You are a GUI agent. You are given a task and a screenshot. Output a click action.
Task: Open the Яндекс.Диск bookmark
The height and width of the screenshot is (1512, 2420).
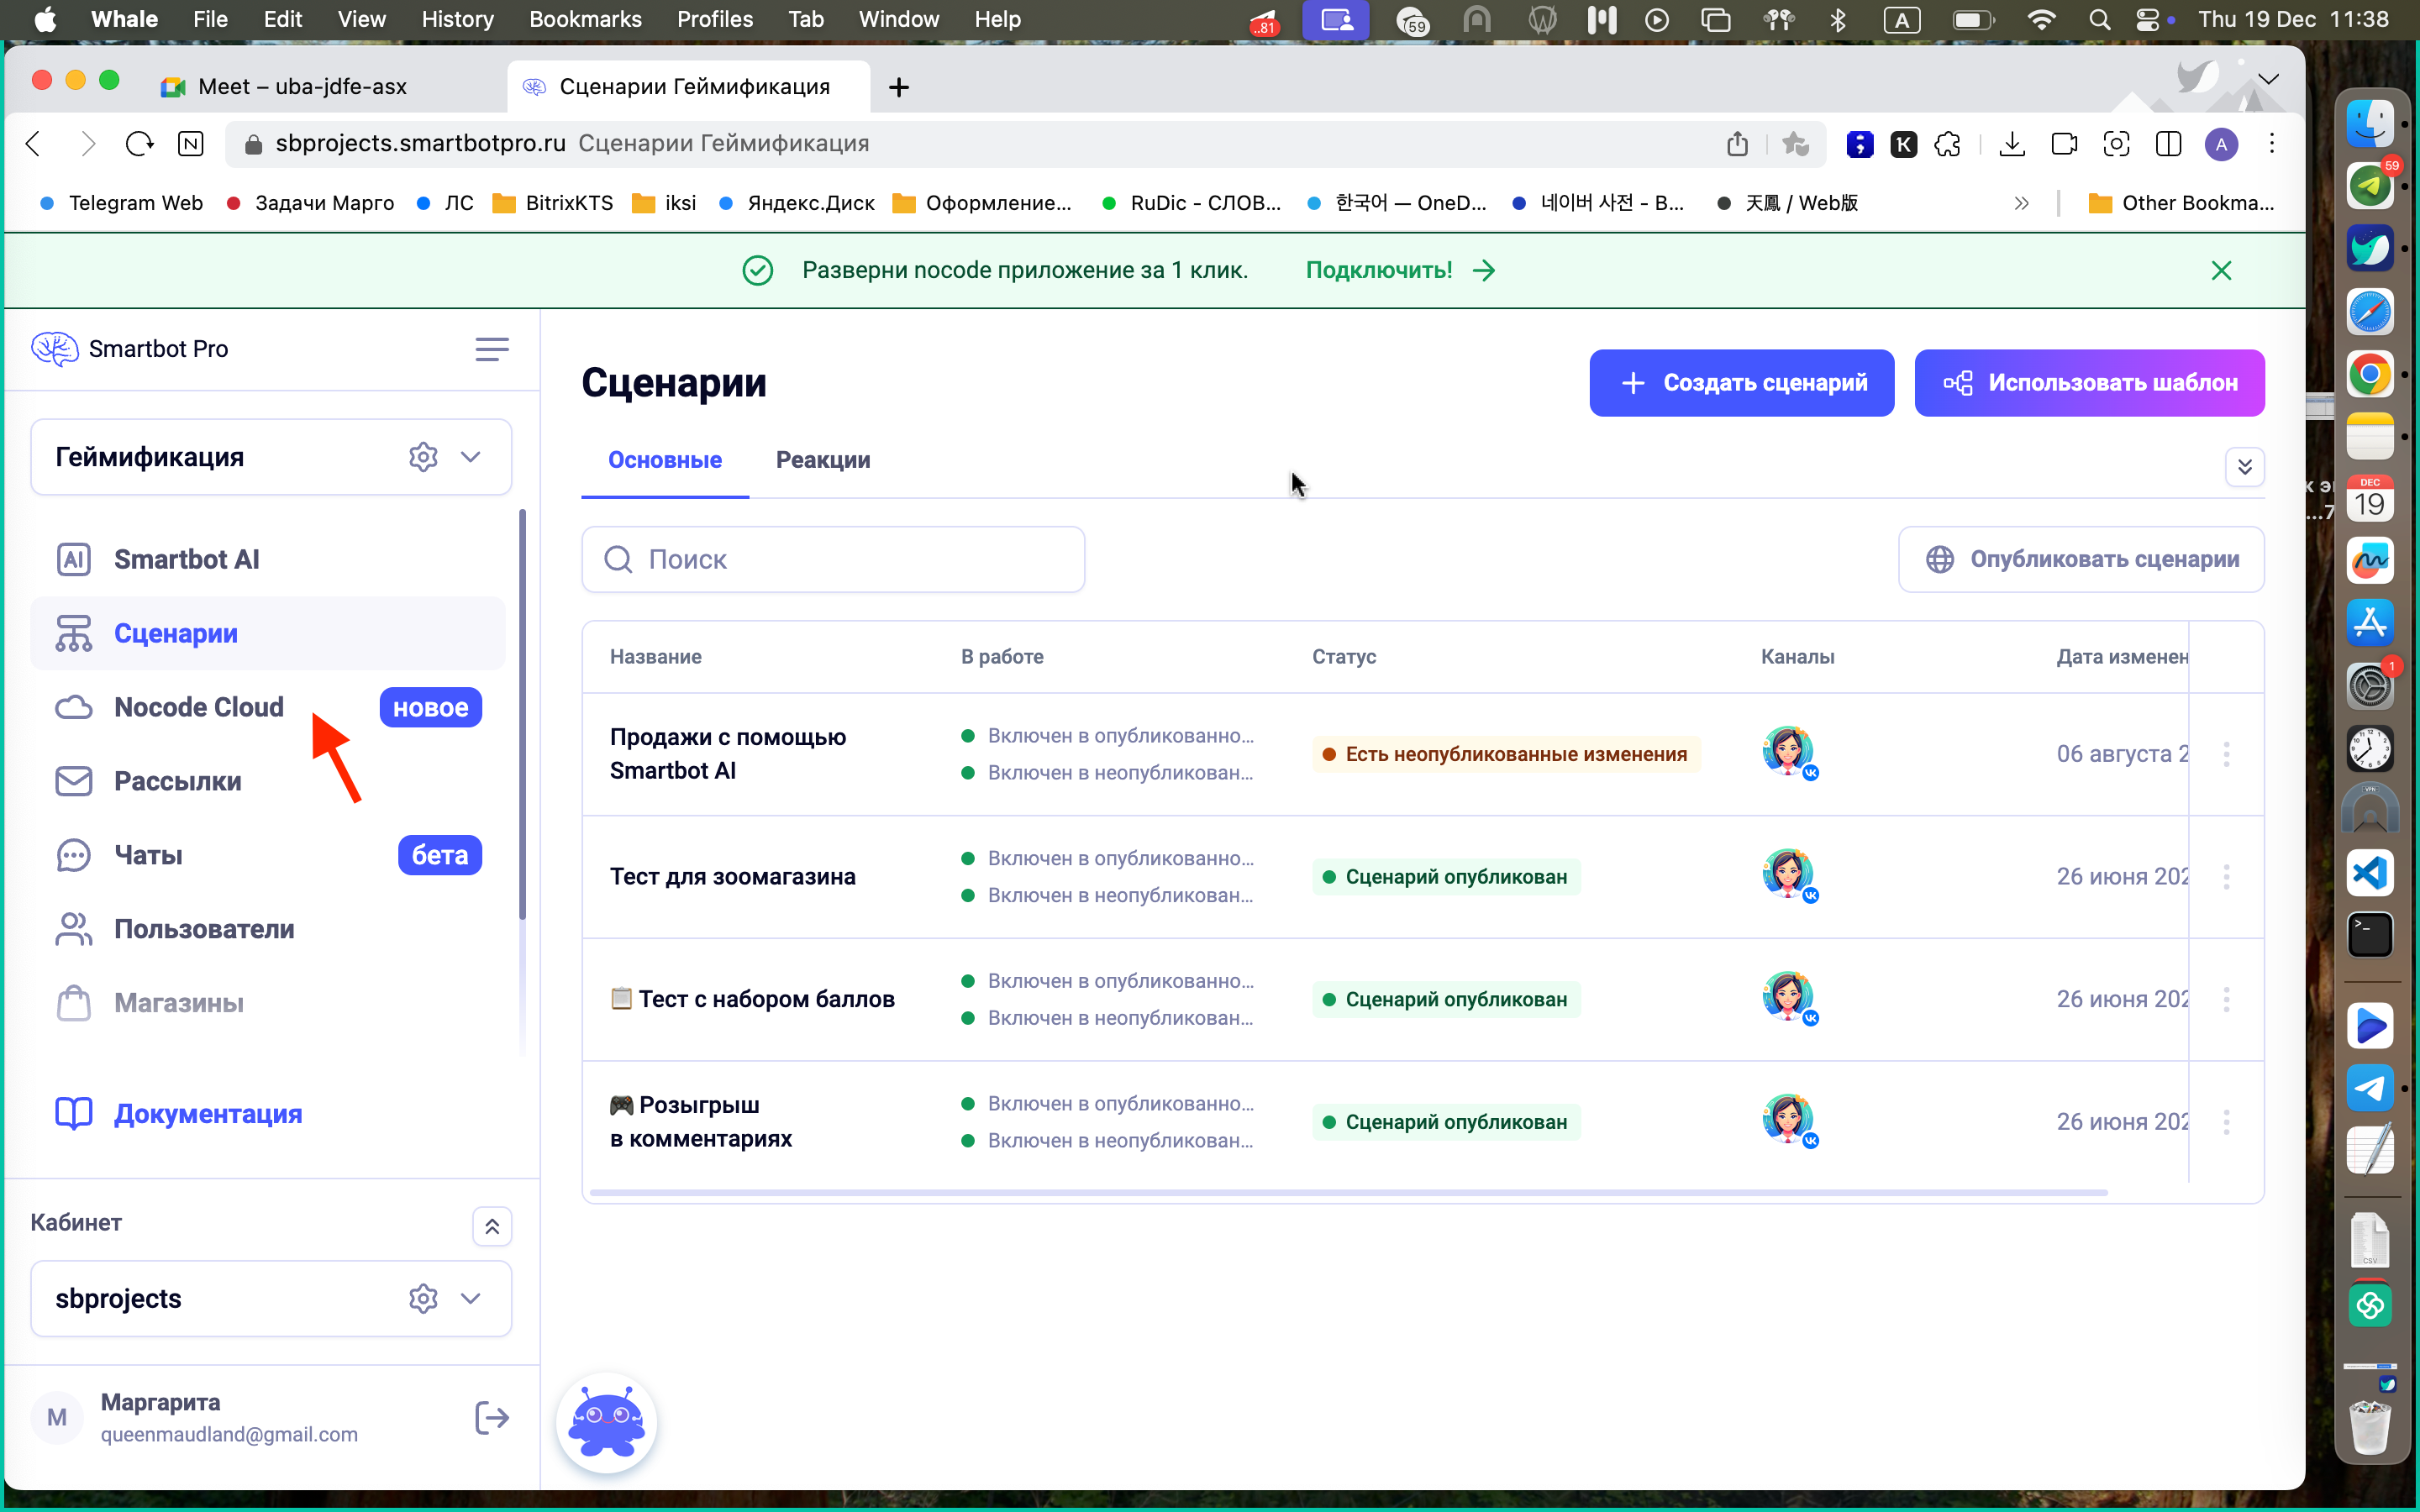(797, 203)
